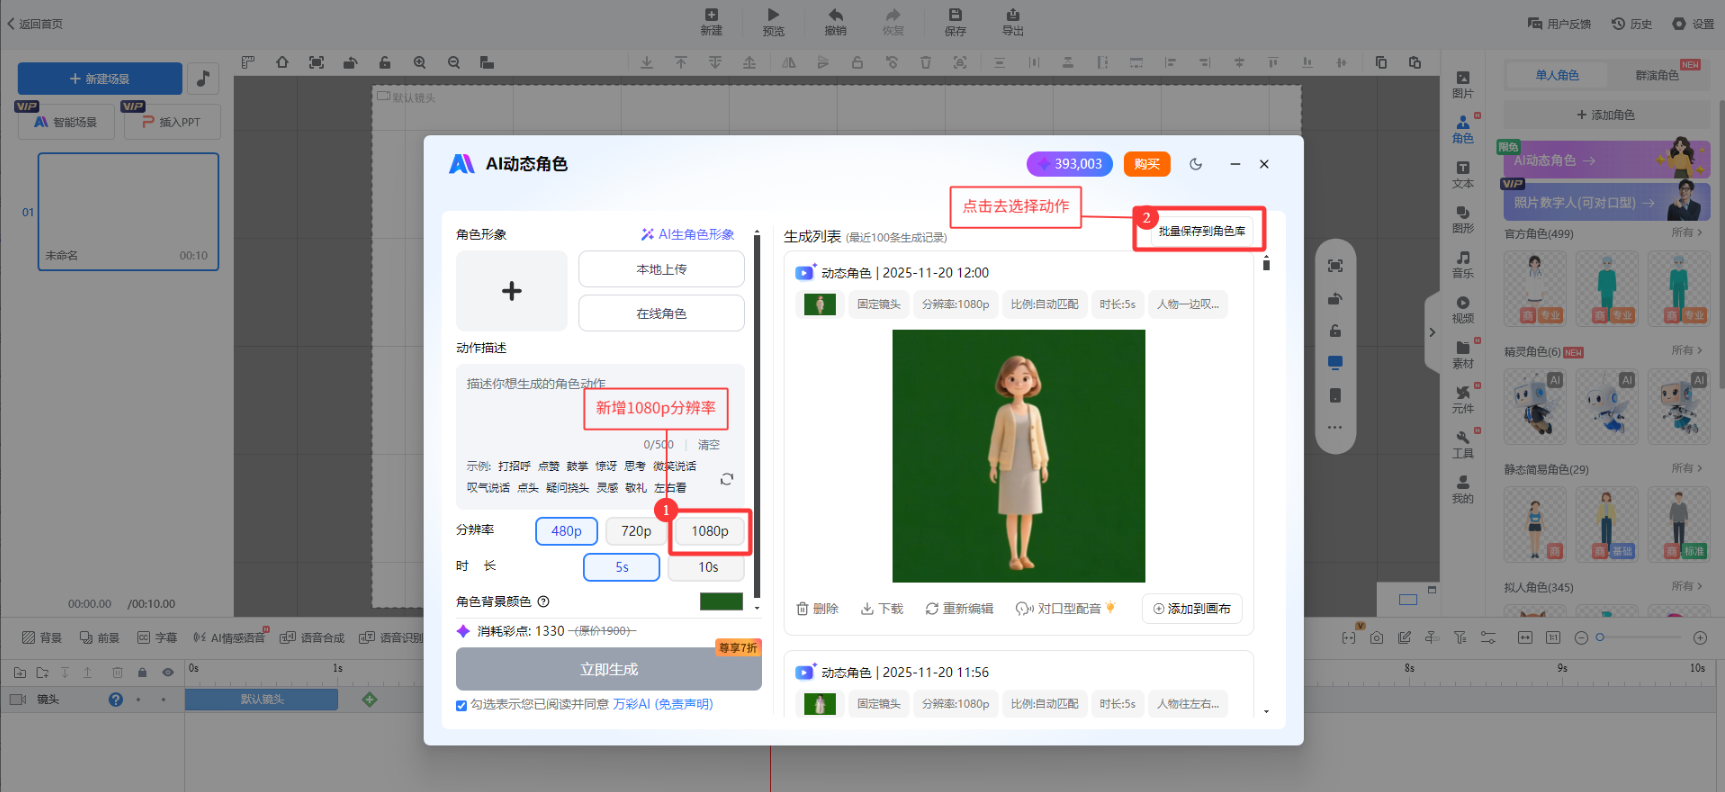Screen dimensions: 1725x792
Task: Click 添加到画布 button
Action: point(1192,608)
